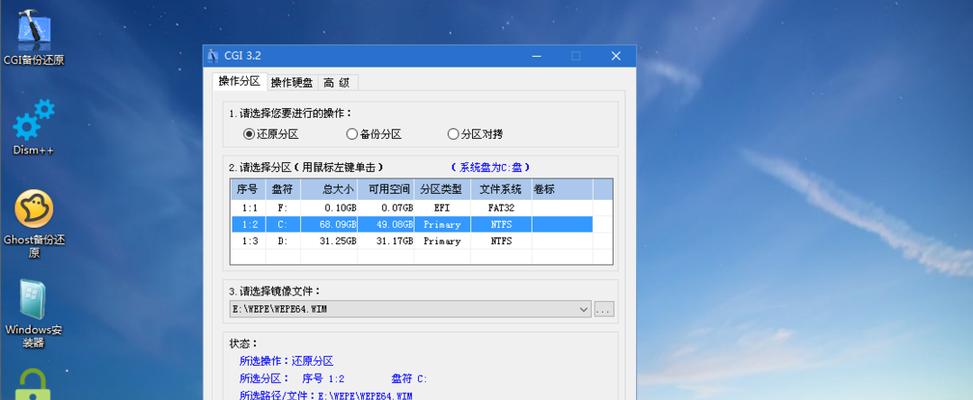The image size is (973, 400).
Task: Click the 文件系统 column header
Action: [501, 189]
